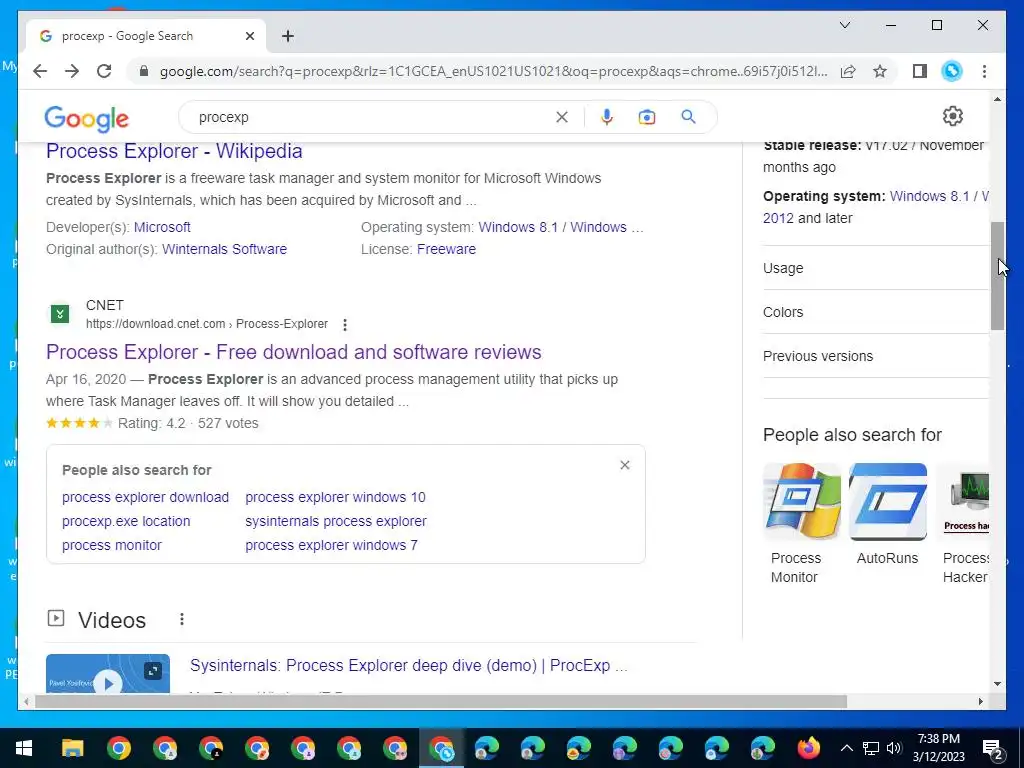Submit search using the magnifier icon
Screen dimensions: 1024x768
688,117
